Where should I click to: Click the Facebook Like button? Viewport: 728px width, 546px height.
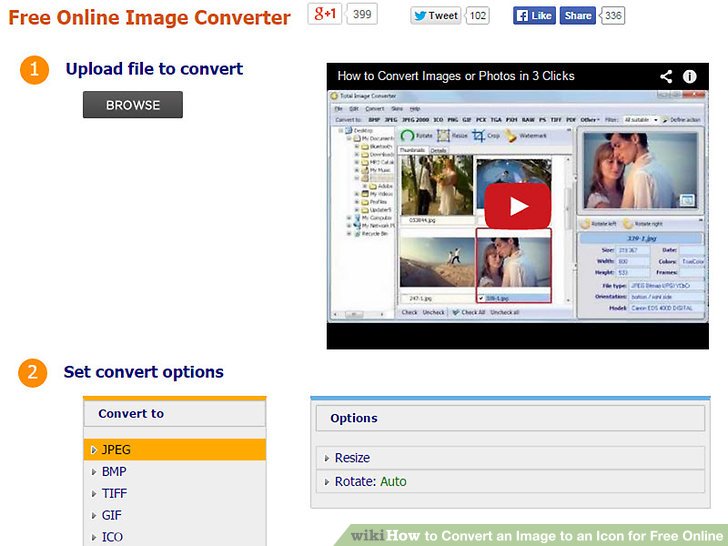coord(534,16)
